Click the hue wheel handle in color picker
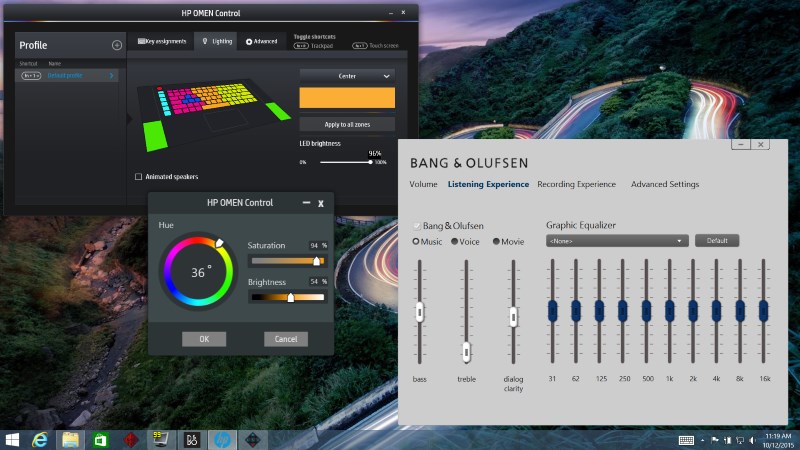800x450 pixels. 219,242
